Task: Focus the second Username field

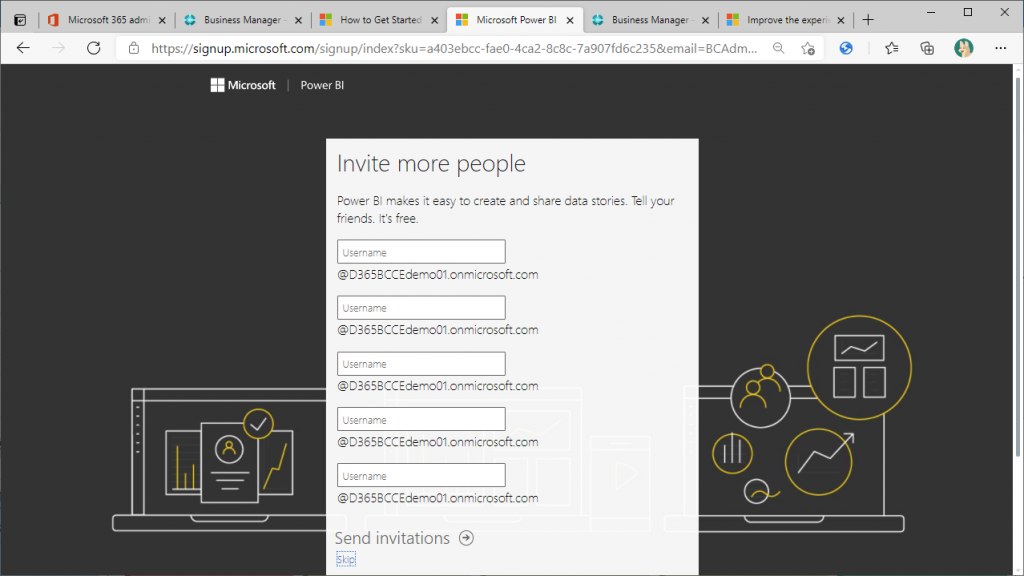Action: (x=421, y=308)
